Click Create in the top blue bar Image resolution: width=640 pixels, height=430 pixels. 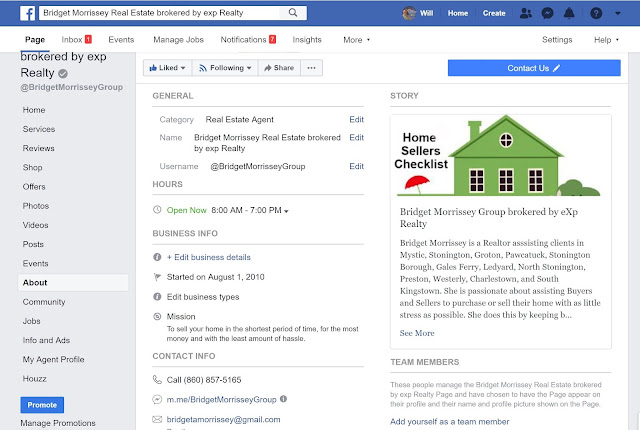tap(494, 13)
